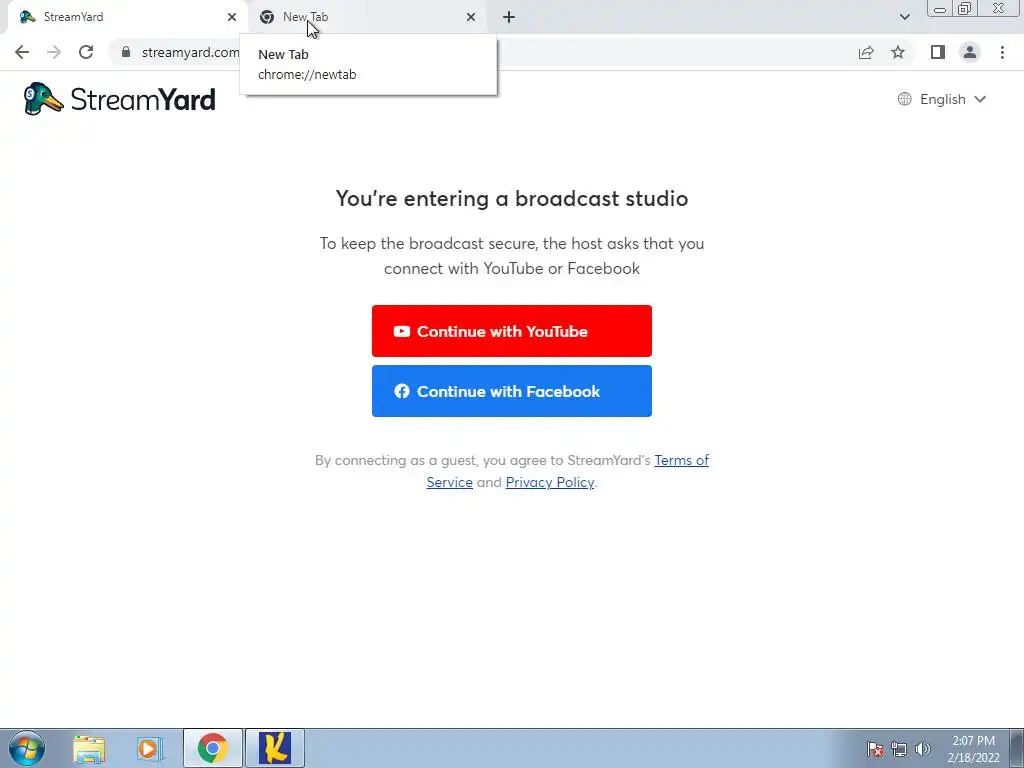This screenshot has height=768, width=1024.
Task: Expand the tab search chevron
Action: (x=904, y=17)
